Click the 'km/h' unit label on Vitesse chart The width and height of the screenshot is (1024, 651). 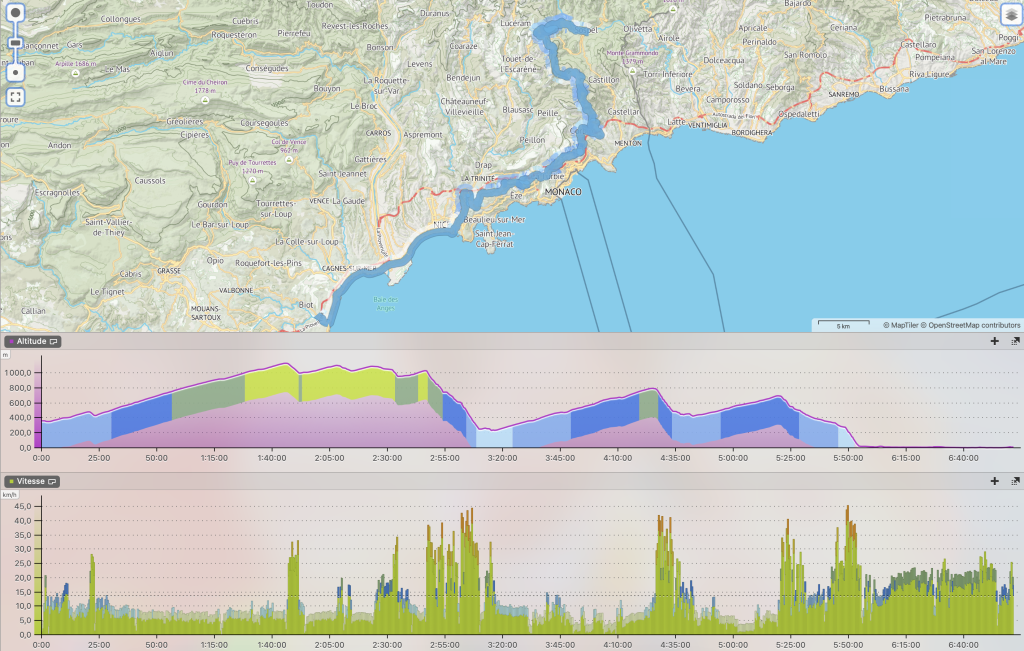pyautogui.click(x=9, y=494)
